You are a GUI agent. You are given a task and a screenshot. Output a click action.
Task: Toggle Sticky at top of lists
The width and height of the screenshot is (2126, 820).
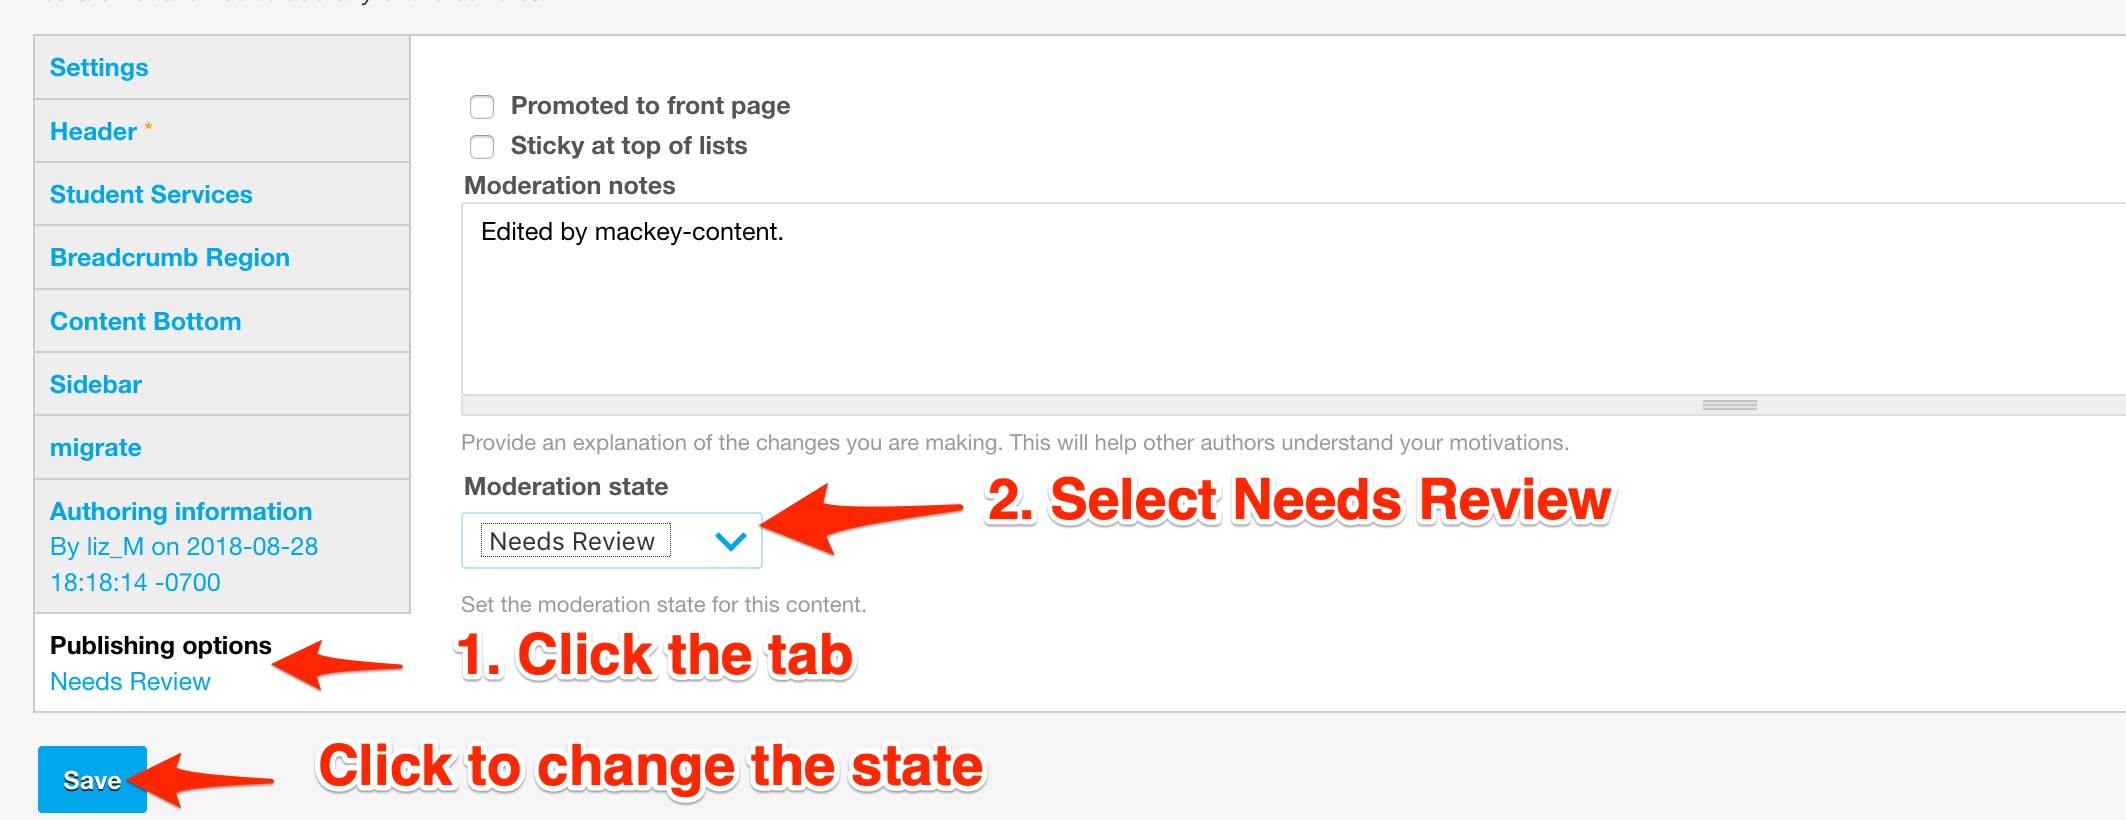click(482, 147)
